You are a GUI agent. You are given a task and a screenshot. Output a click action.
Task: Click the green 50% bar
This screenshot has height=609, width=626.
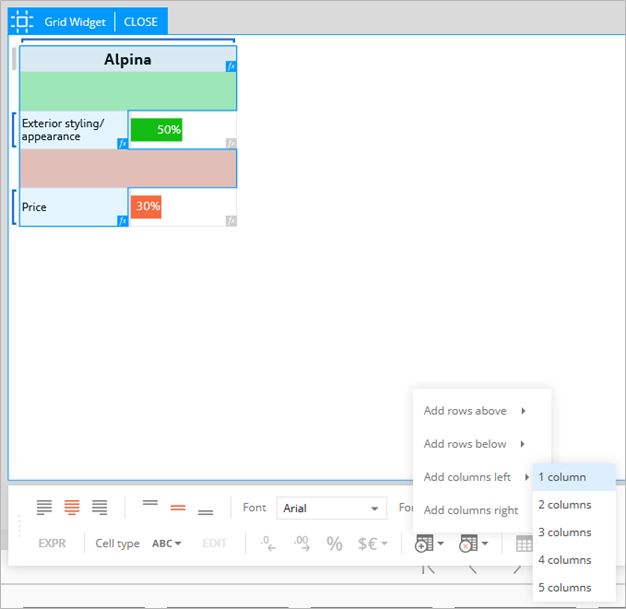156,129
